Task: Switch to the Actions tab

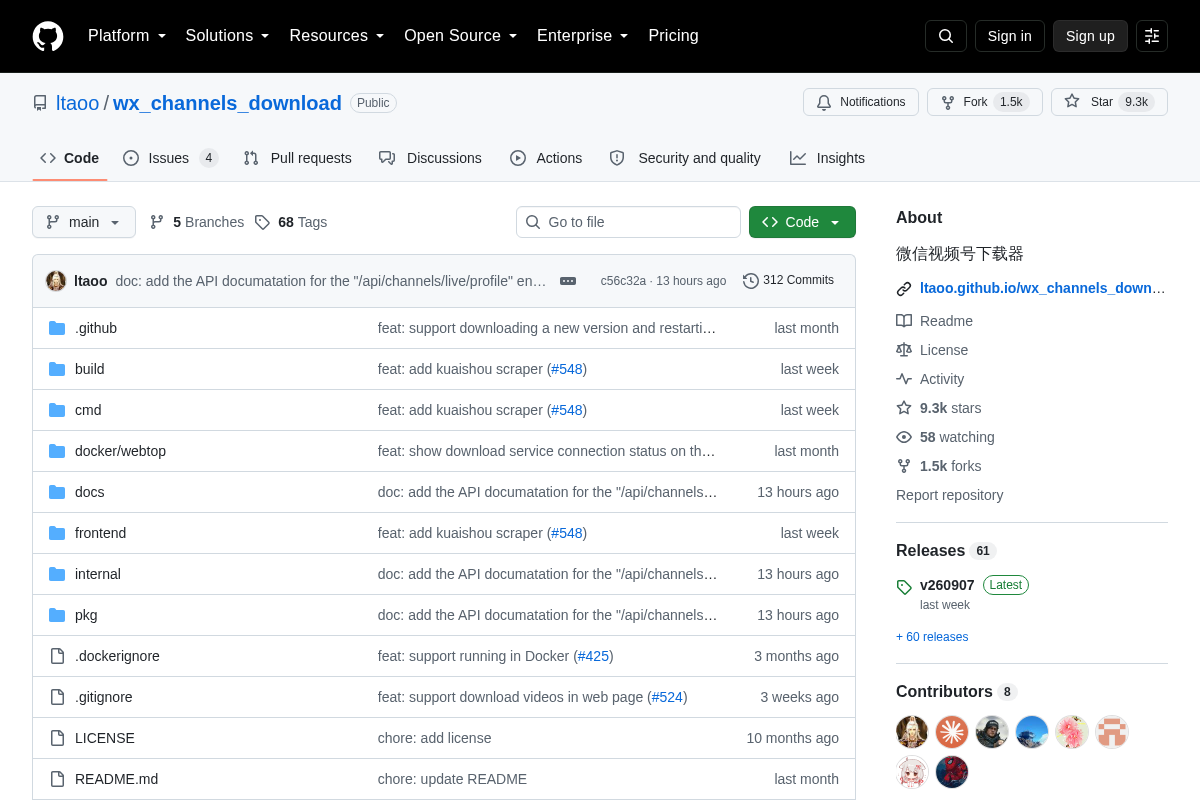Action: [x=546, y=158]
